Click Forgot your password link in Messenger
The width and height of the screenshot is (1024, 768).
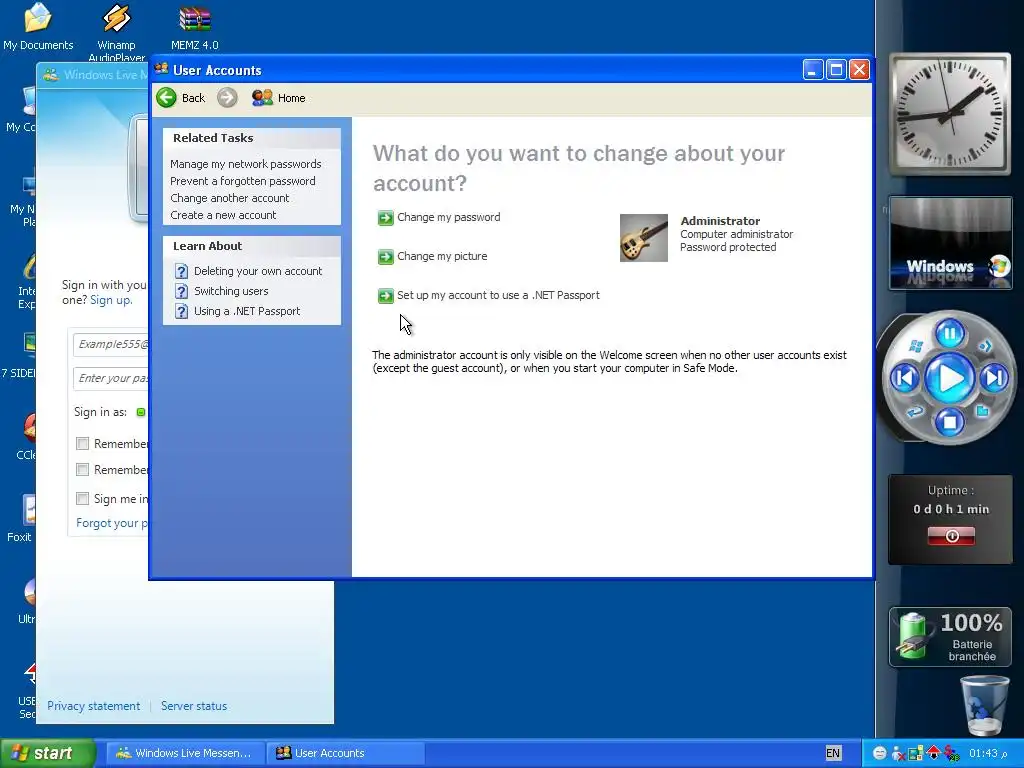(112, 523)
